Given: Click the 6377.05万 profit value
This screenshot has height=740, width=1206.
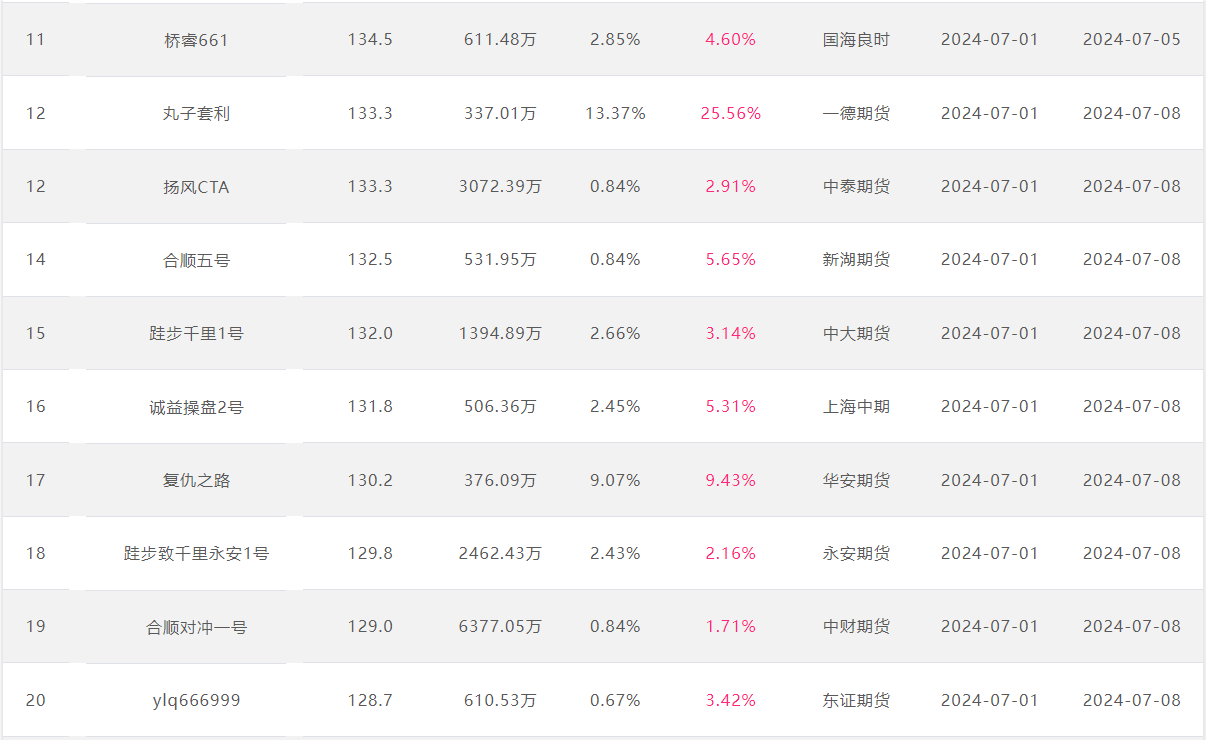Looking at the screenshot, I should click(500, 627).
